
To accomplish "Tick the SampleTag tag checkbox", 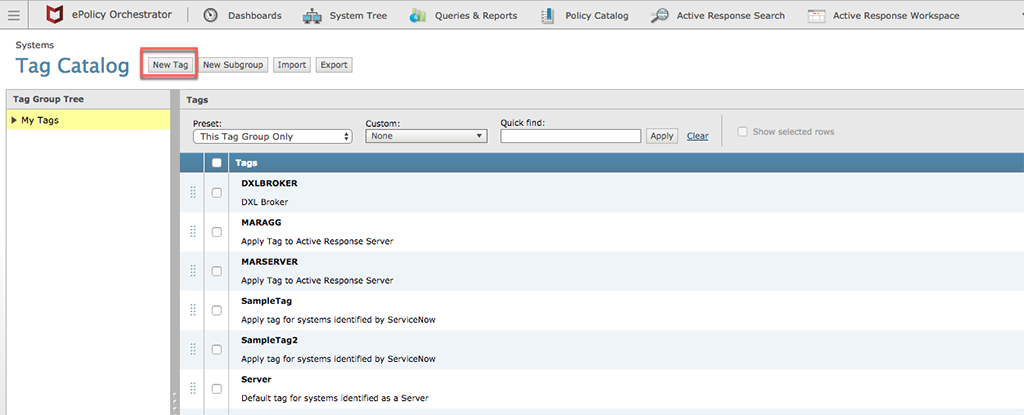I will click(x=217, y=310).
